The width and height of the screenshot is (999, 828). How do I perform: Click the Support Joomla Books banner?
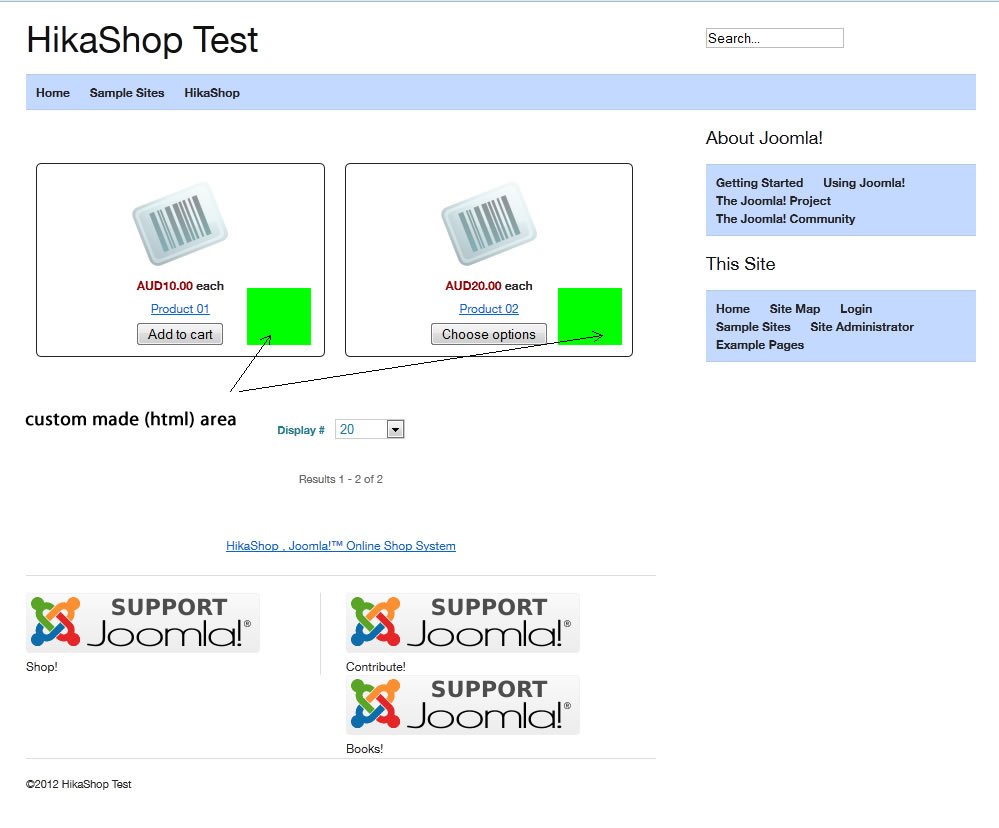(x=463, y=705)
